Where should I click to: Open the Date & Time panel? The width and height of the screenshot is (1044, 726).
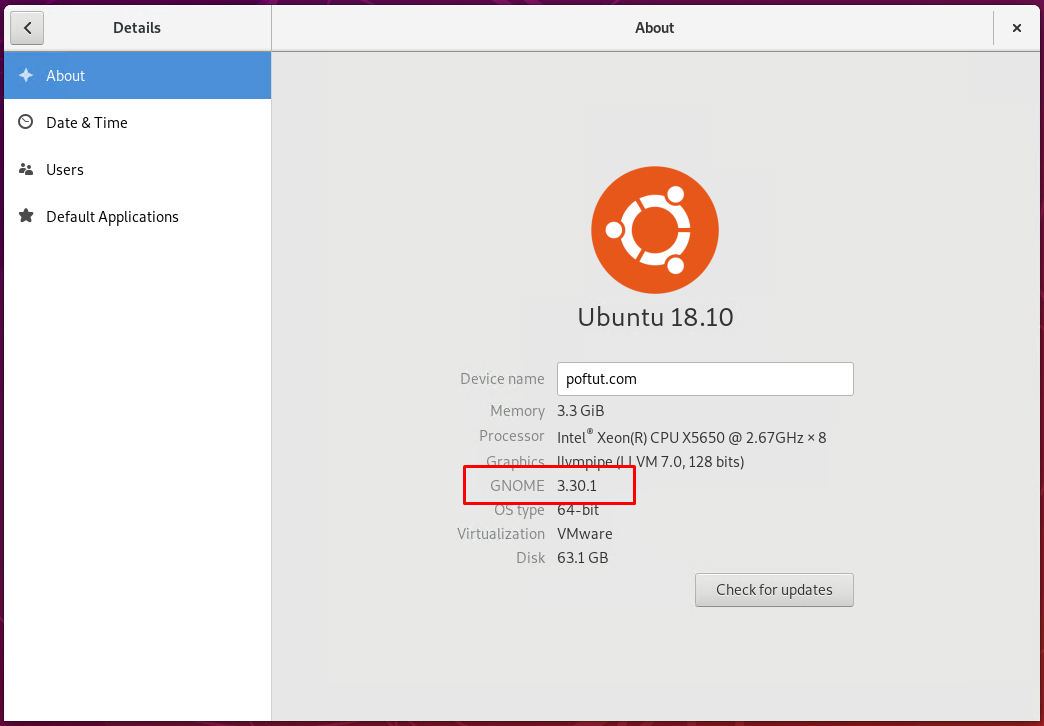(137, 123)
